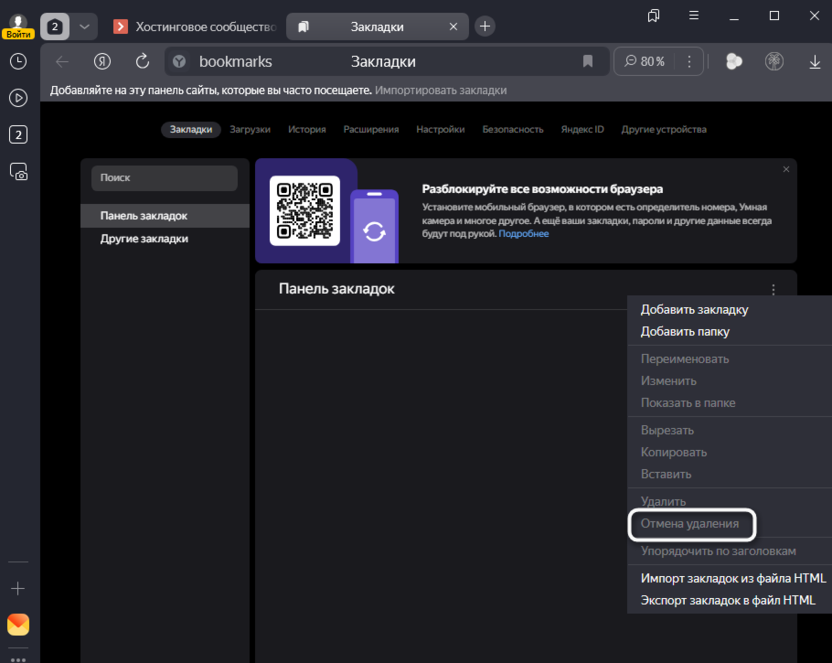
Task: Open the screenshot camera tool in sidebar
Action: point(18,172)
